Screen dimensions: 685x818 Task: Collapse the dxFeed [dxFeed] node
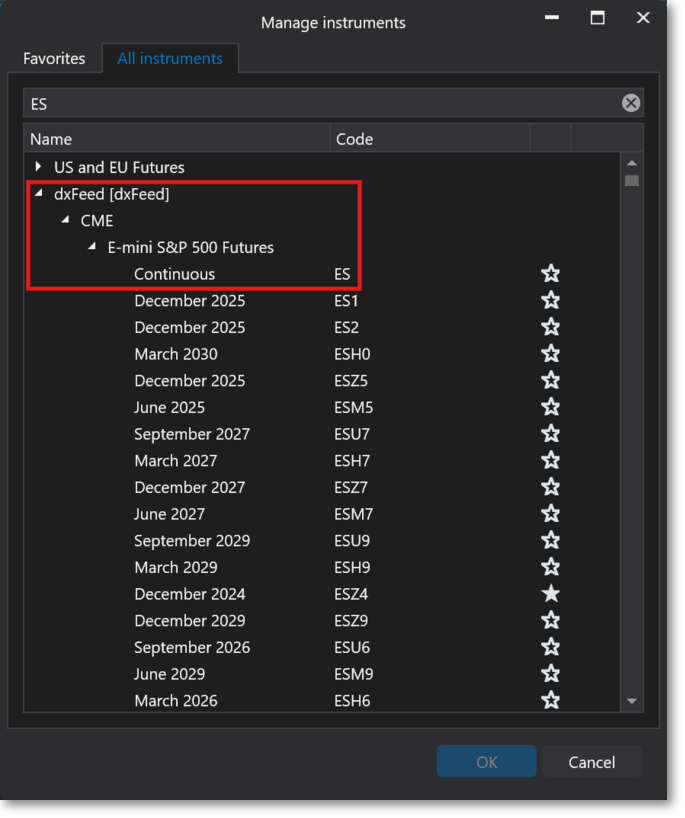click(x=37, y=194)
